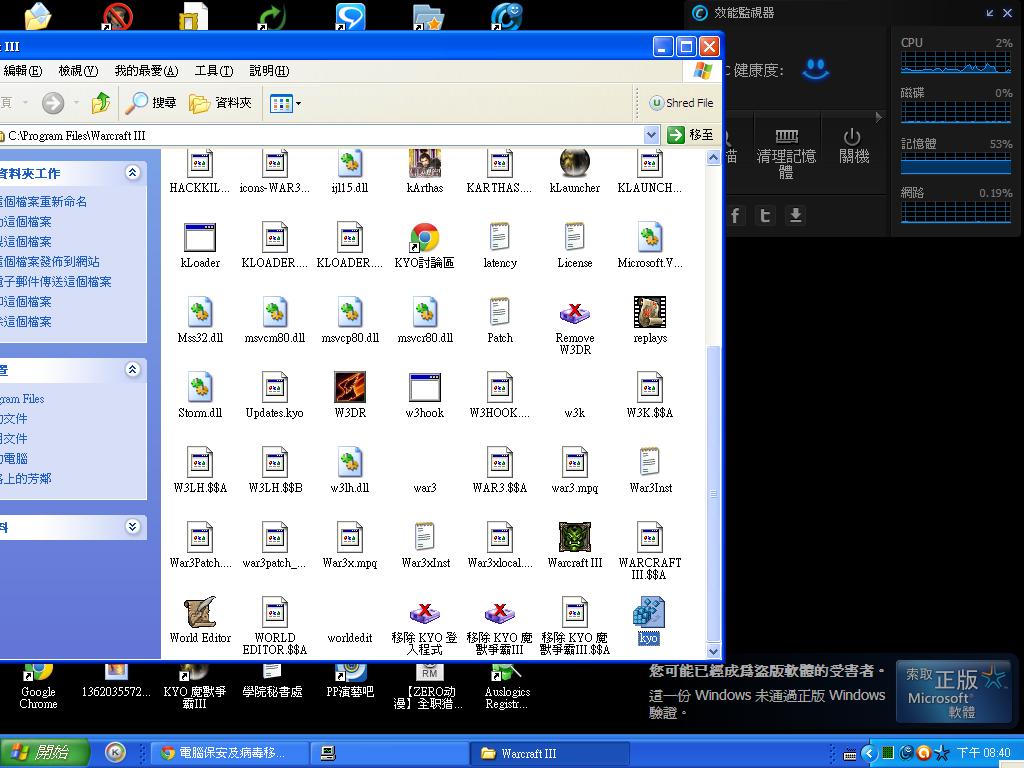Select the Mss32.dll file
Viewport: 1024px width, 768px height.
200,313
